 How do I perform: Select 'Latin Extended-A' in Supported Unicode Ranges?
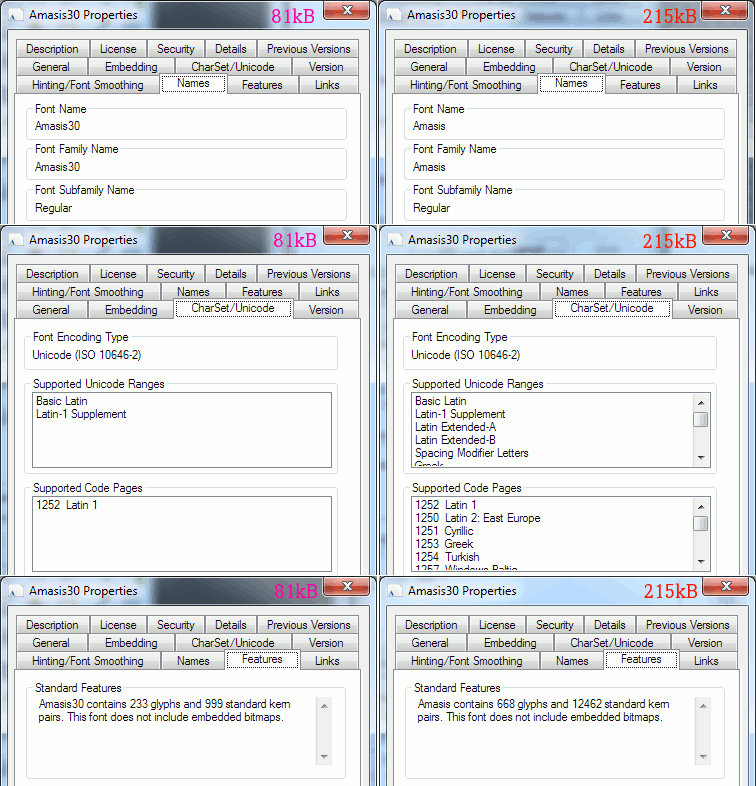[456, 427]
